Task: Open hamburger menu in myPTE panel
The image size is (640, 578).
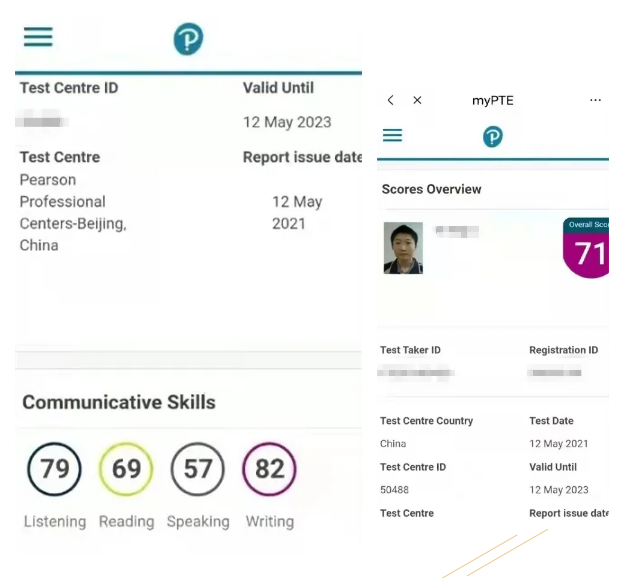Action: (393, 136)
